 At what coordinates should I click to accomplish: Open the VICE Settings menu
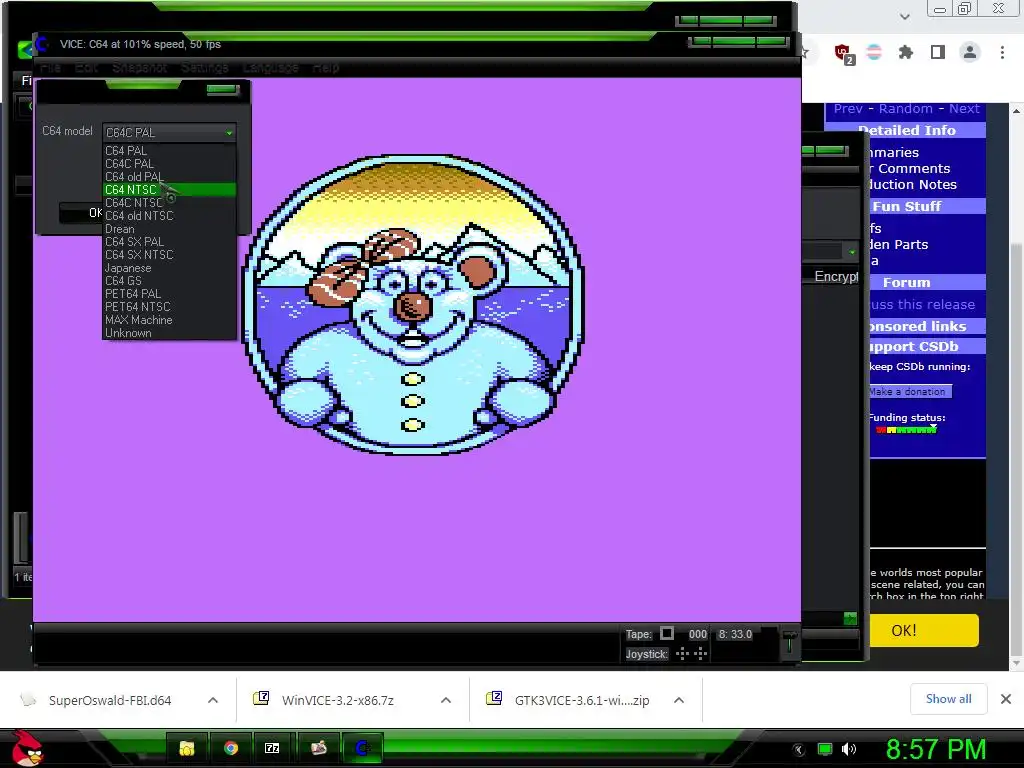point(204,67)
